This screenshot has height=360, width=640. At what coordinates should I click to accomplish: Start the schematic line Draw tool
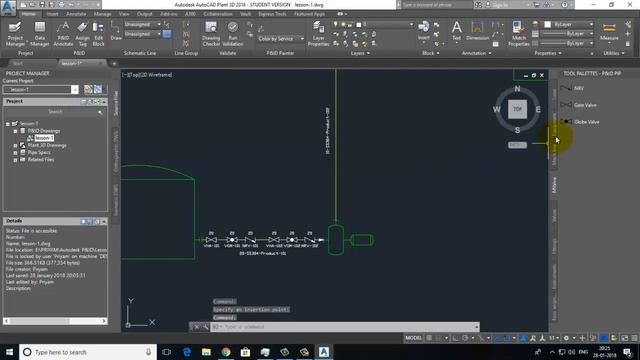point(116,31)
